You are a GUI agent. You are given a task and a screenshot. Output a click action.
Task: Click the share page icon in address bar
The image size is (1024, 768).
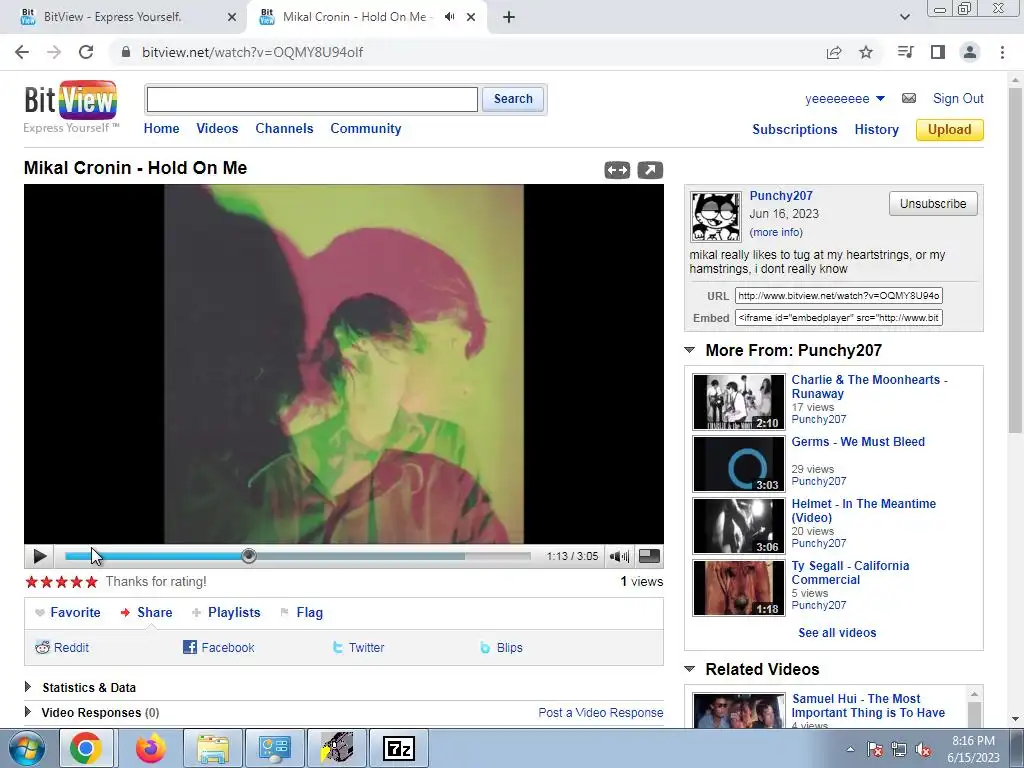point(834,52)
